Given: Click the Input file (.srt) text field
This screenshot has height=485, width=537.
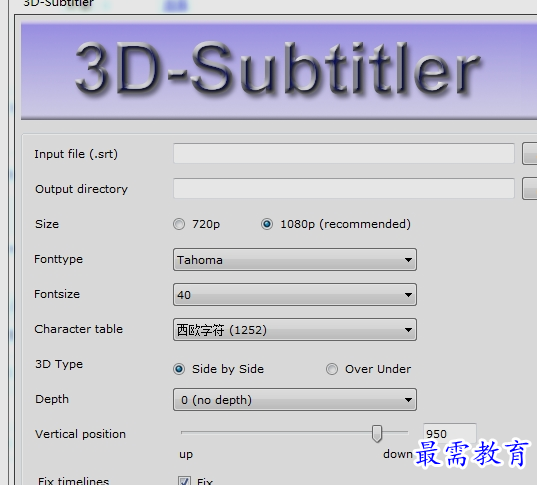Looking at the screenshot, I should pos(344,153).
